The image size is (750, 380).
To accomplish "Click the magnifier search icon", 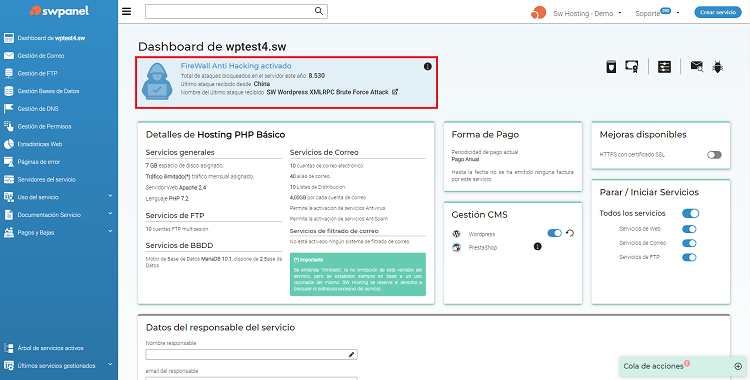I will coord(319,11).
